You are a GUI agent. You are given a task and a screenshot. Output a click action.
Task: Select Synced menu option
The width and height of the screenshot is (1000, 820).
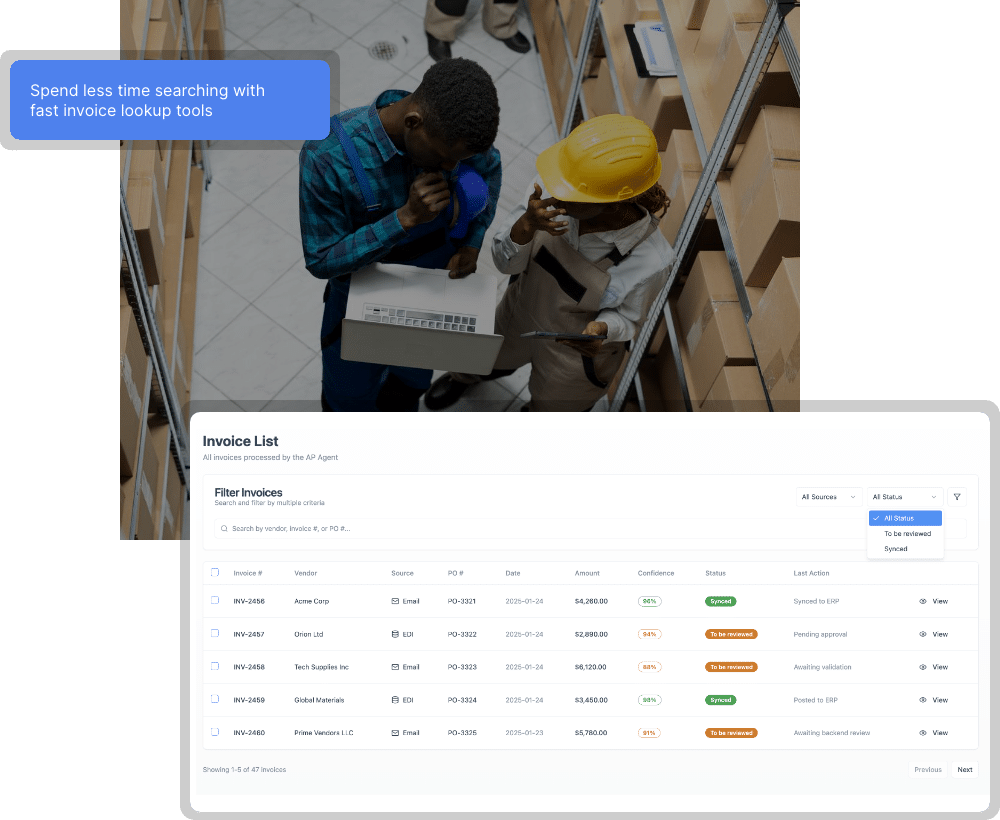click(905, 549)
